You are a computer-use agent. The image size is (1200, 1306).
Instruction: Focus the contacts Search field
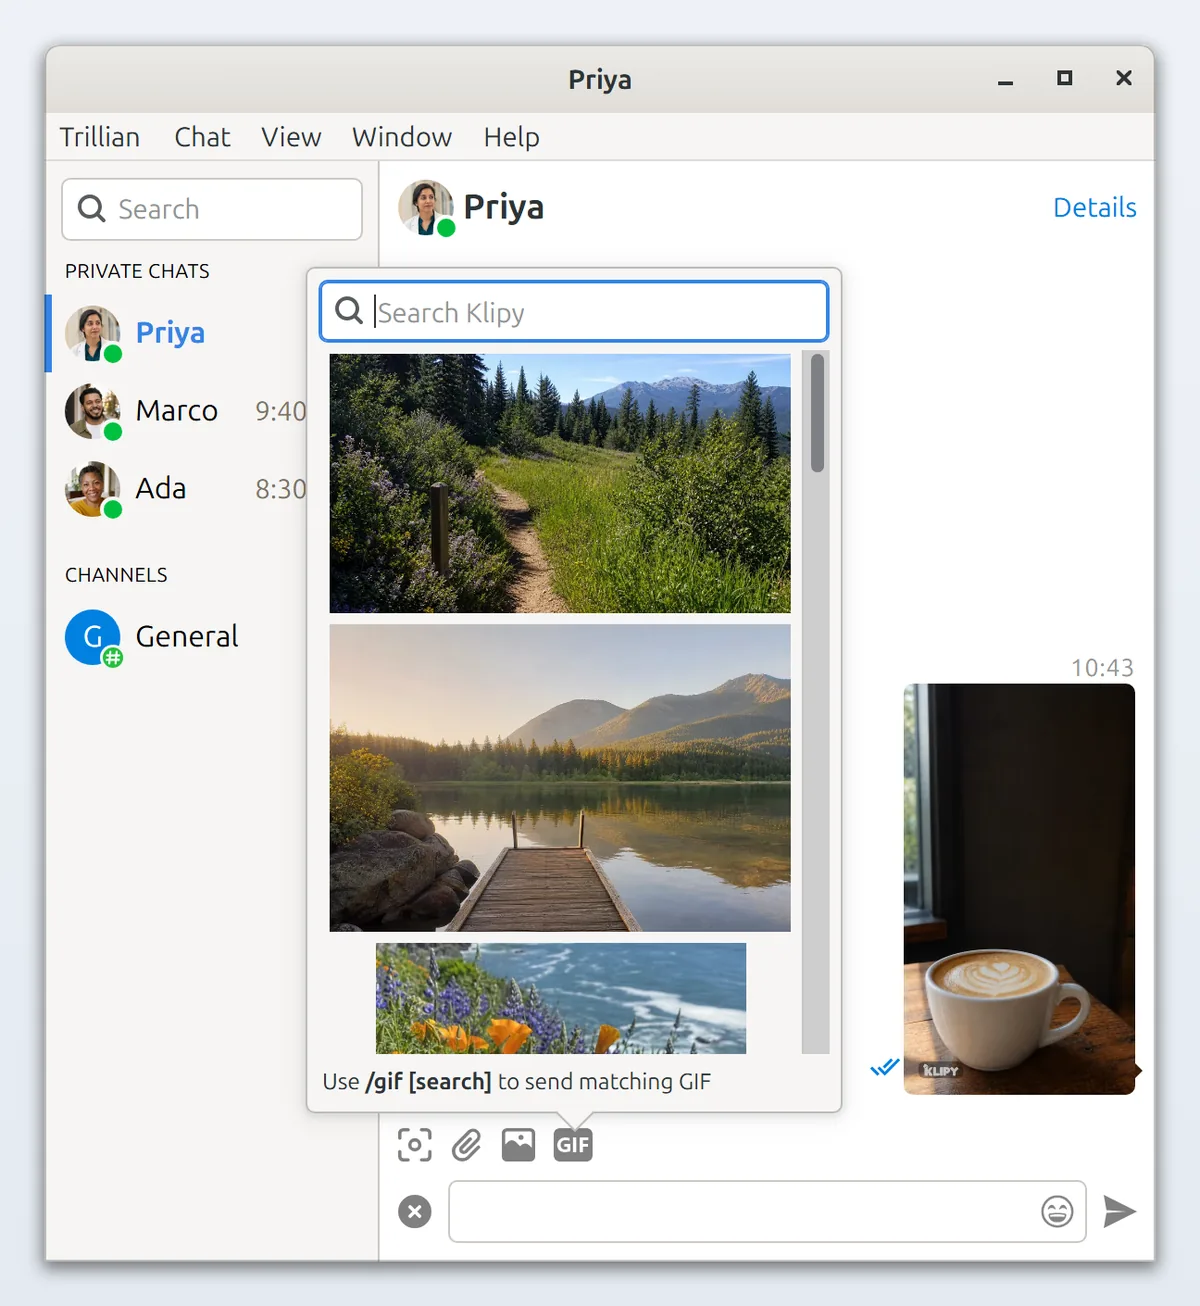click(x=212, y=209)
